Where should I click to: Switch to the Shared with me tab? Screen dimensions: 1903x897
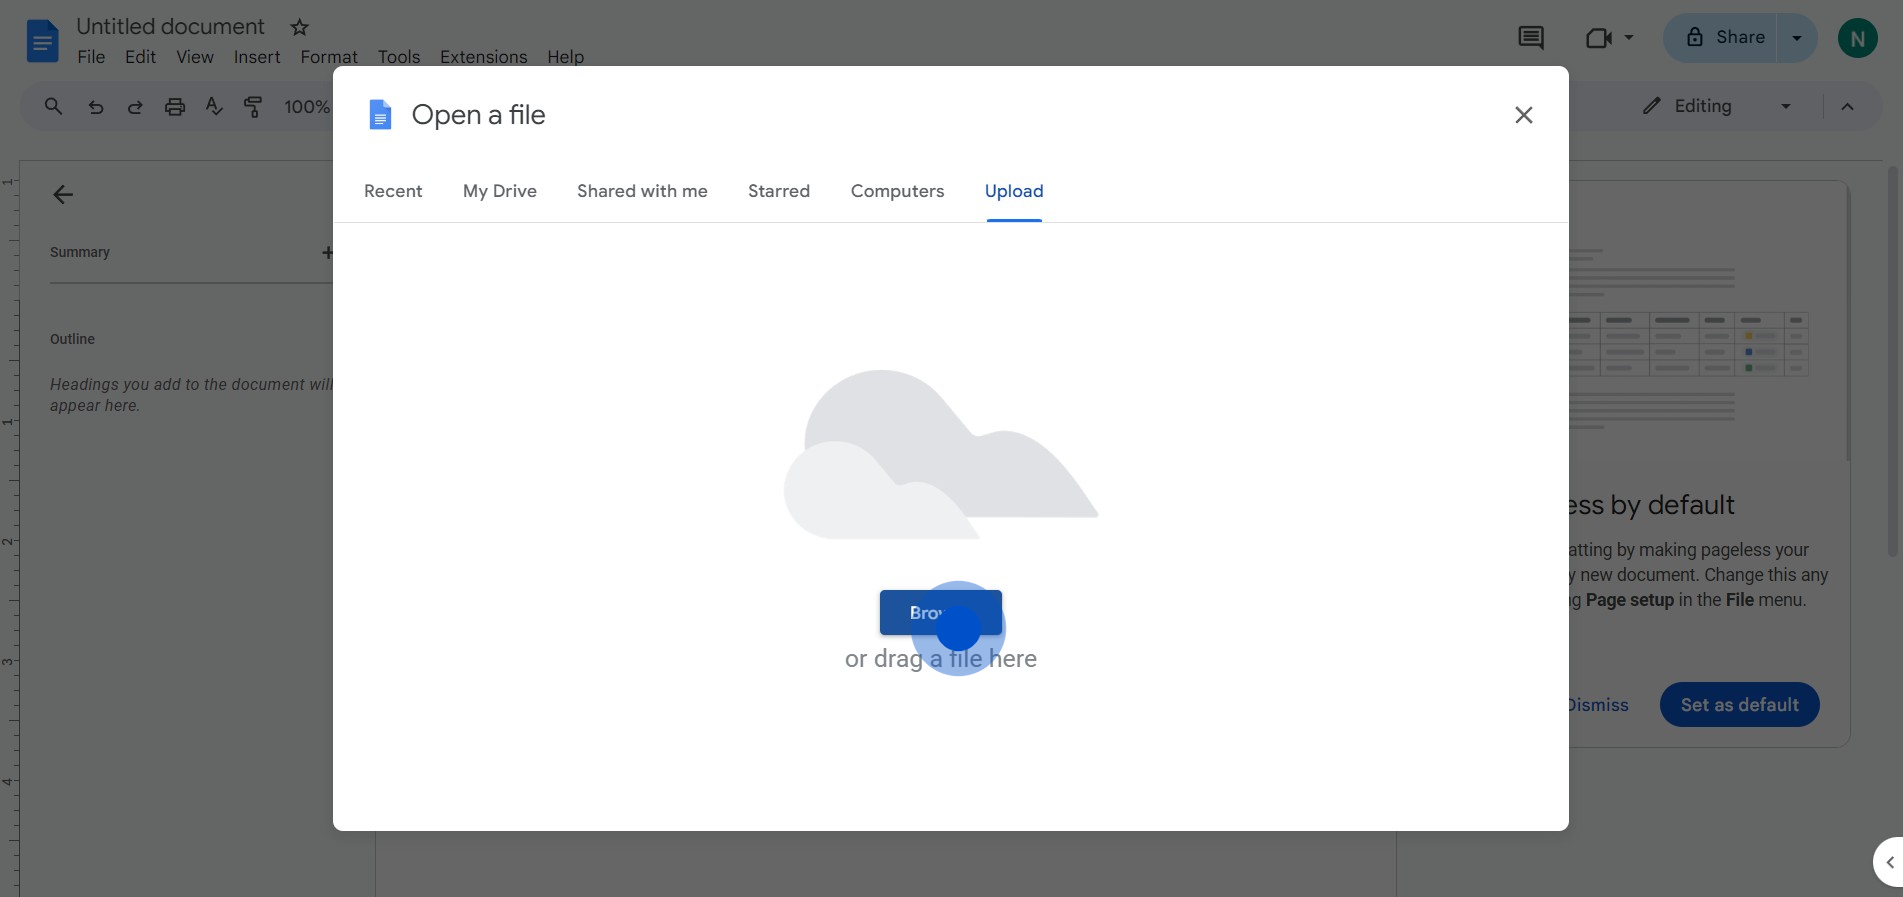tap(642, 191)
